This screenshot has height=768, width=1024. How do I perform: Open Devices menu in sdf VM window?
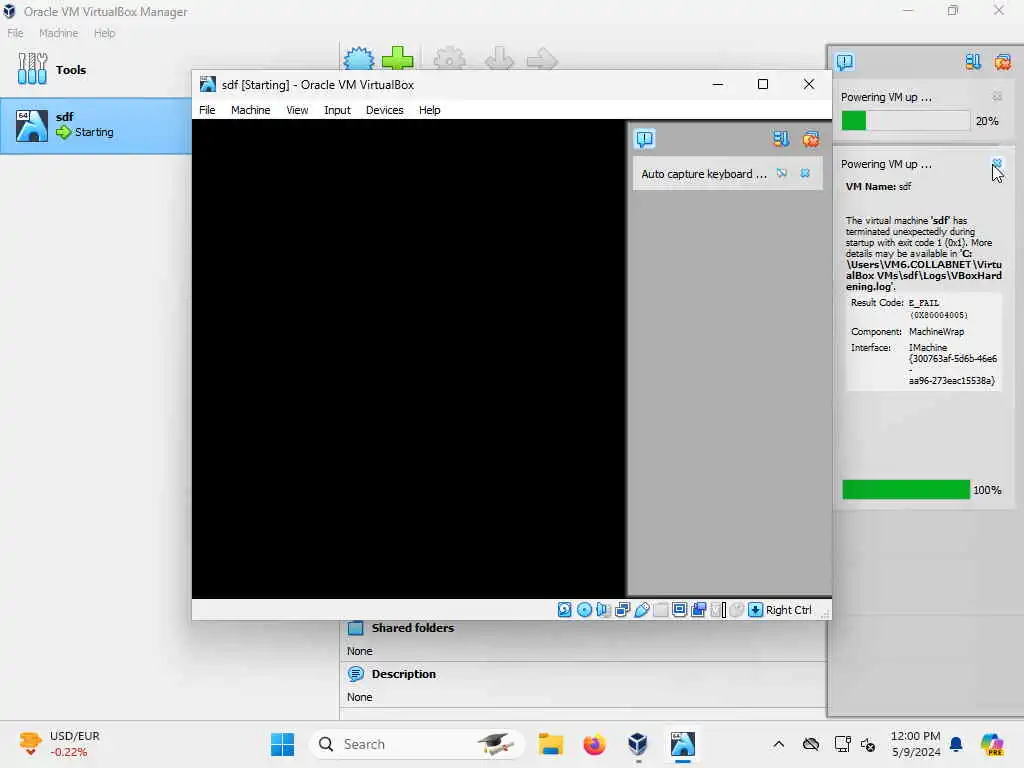pos(384,110)
